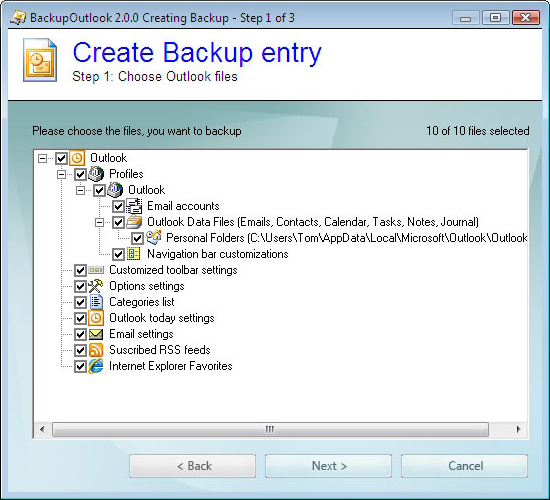The height and width of the screenshot is (500, 550).
Task: Click the Email accounts icon
Action: pos(134,206)
